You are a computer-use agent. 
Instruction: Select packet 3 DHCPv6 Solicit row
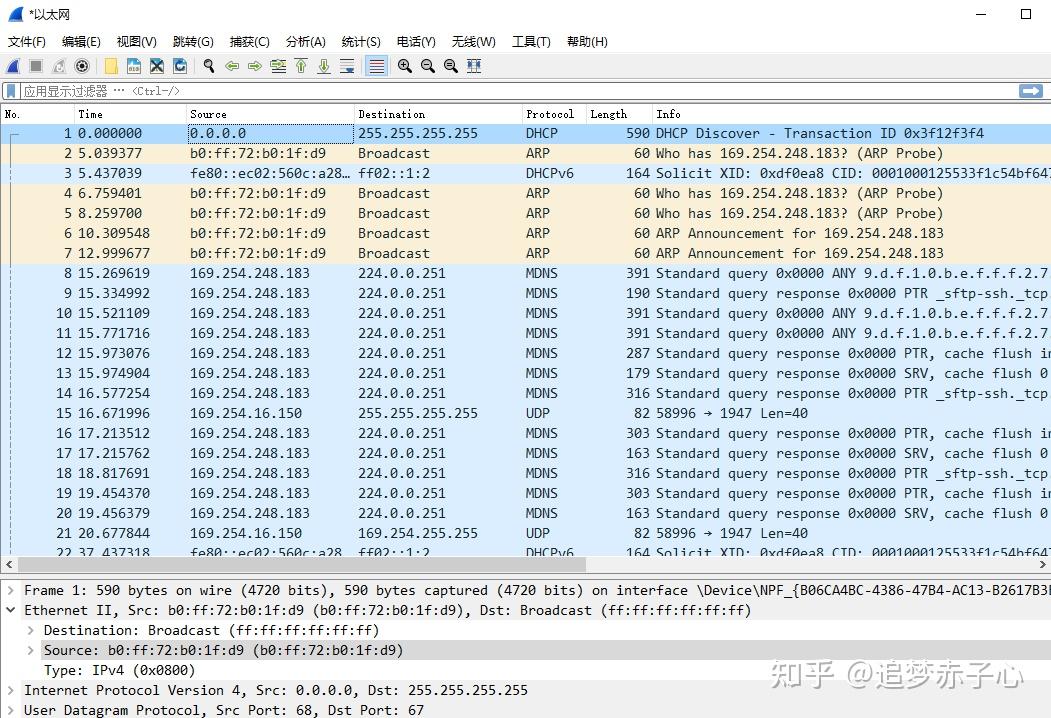click(x=526, y=174)
